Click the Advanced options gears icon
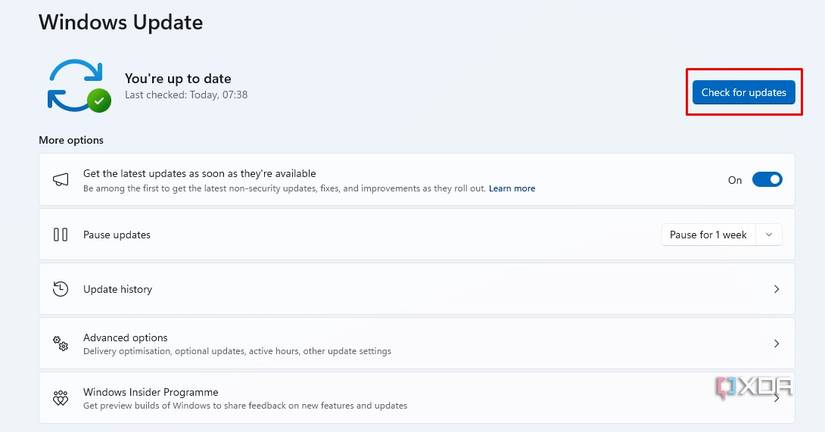This screenshot has width=825, height=432. [x=61, y=344]
